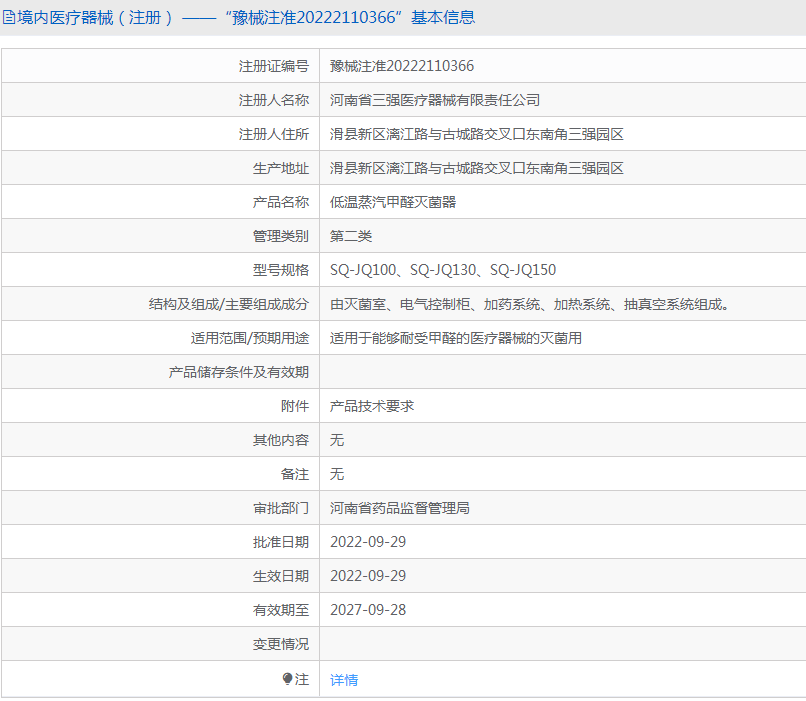Click the empty 变更情况 value cell
Viewport: 806px width, 701px height.
point(562,644)
